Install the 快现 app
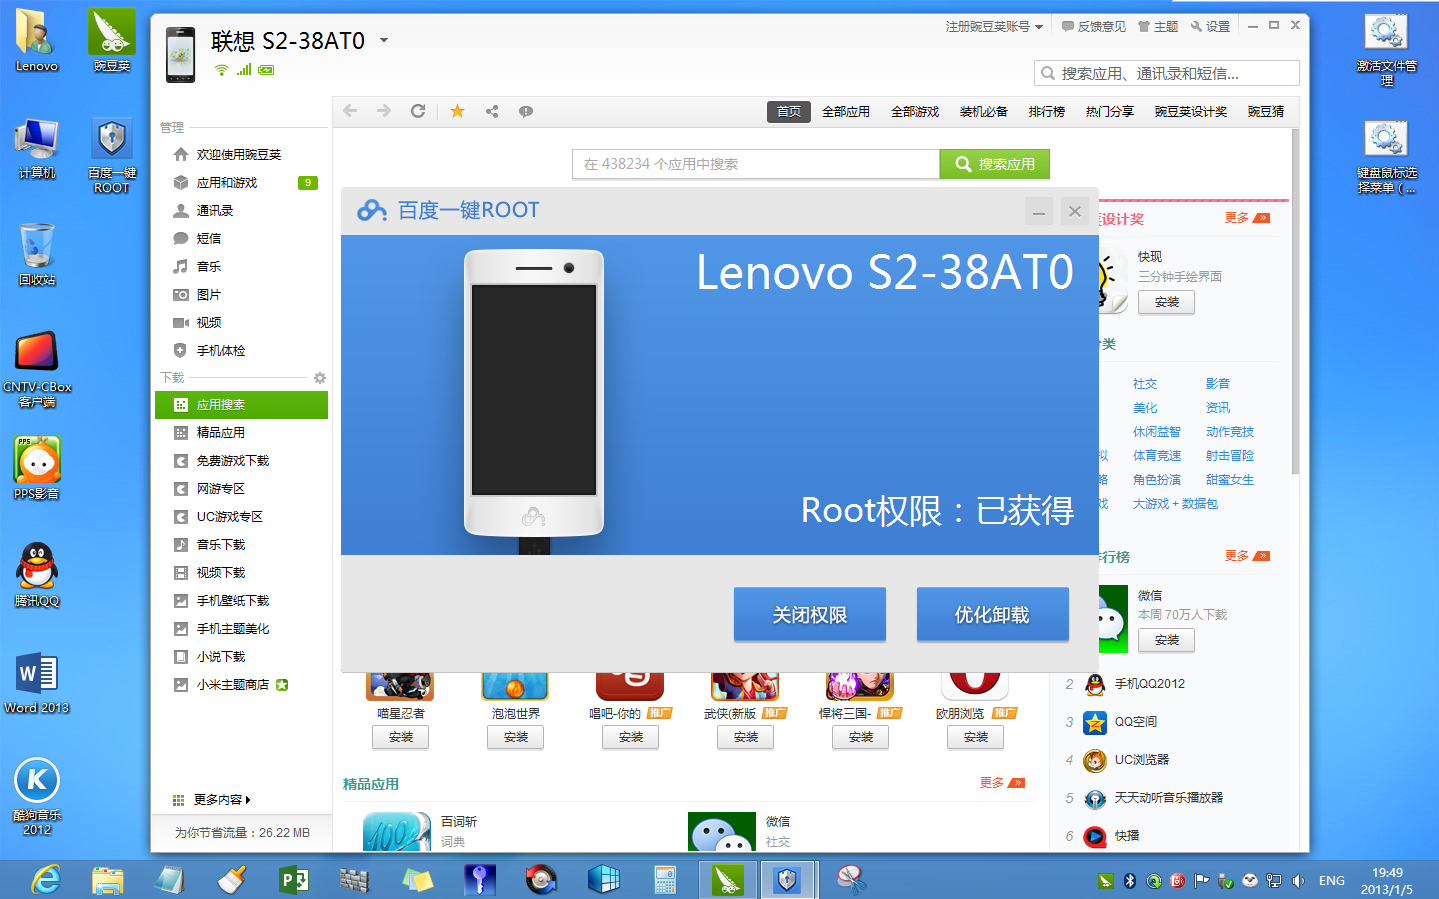Screen dimensions: 1439x899 1166,302
